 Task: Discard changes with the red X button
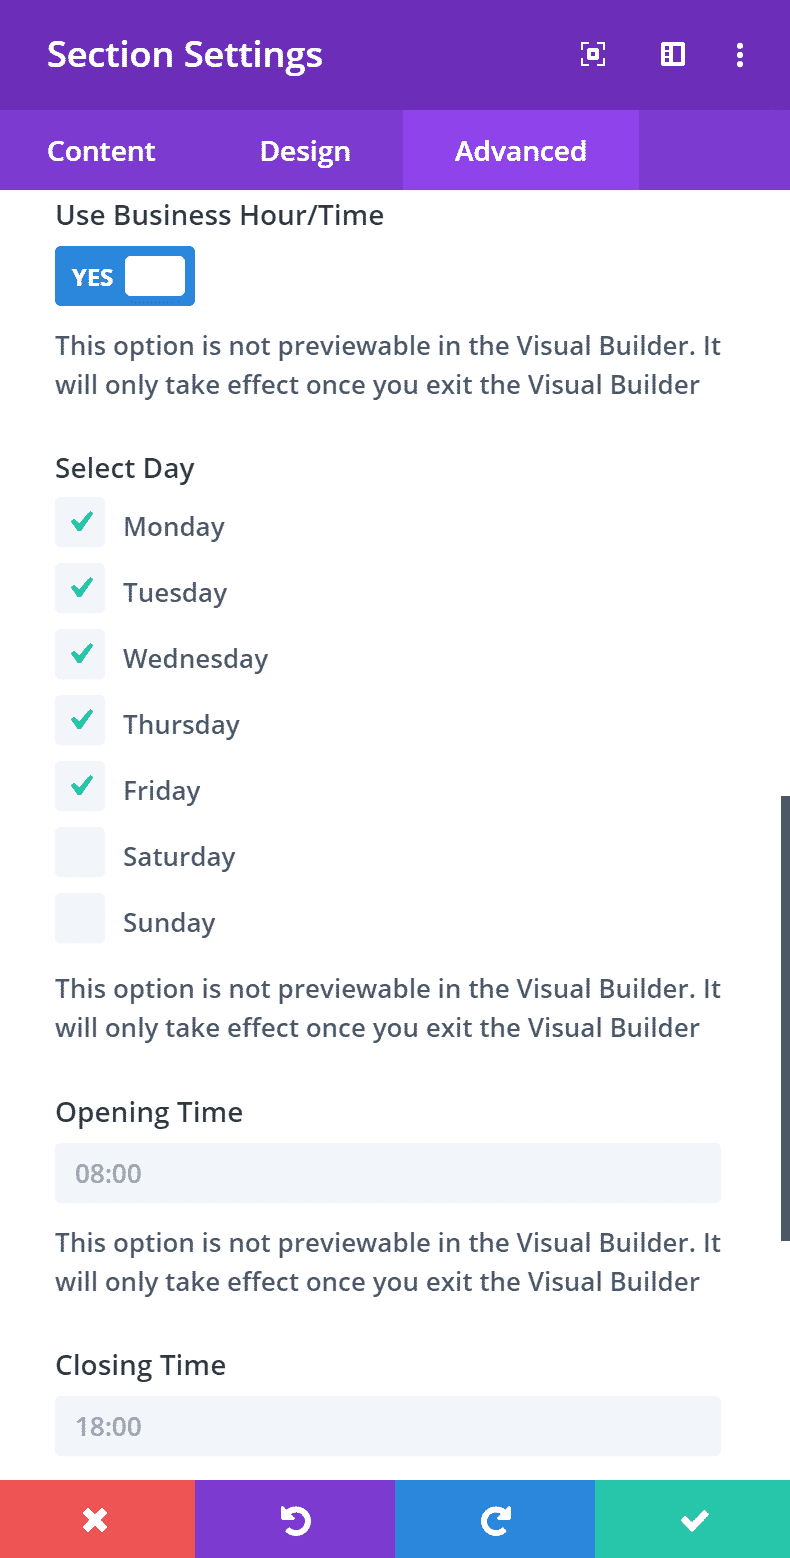[x=97, y=1519]
